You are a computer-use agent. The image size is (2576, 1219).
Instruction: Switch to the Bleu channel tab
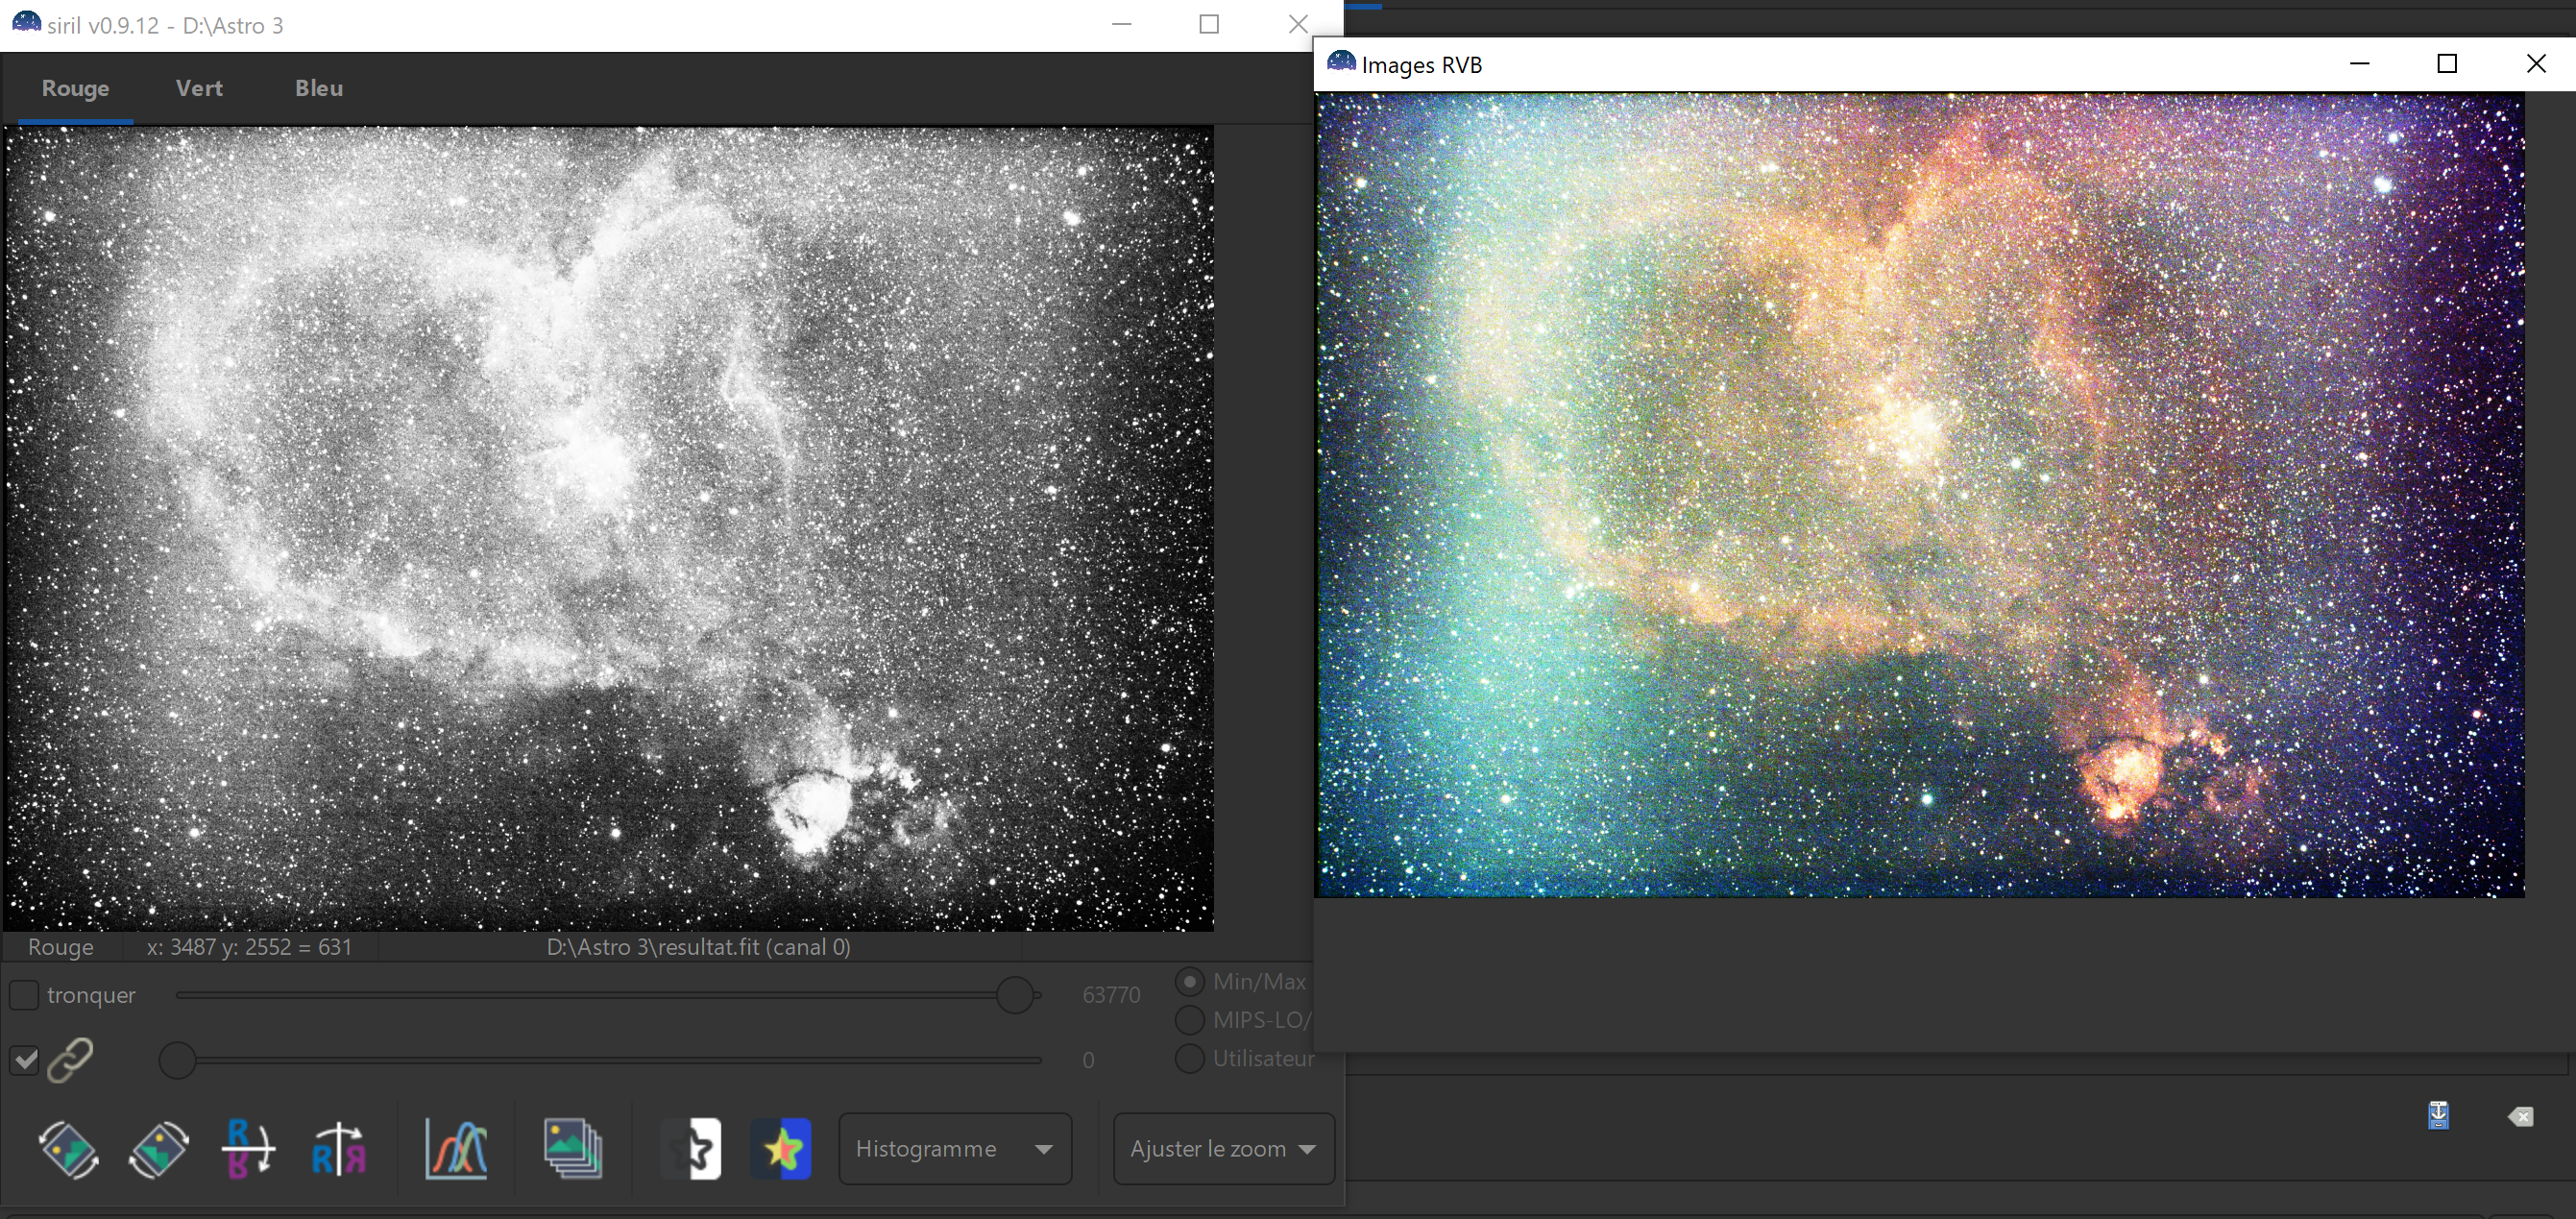click(318, 88)
